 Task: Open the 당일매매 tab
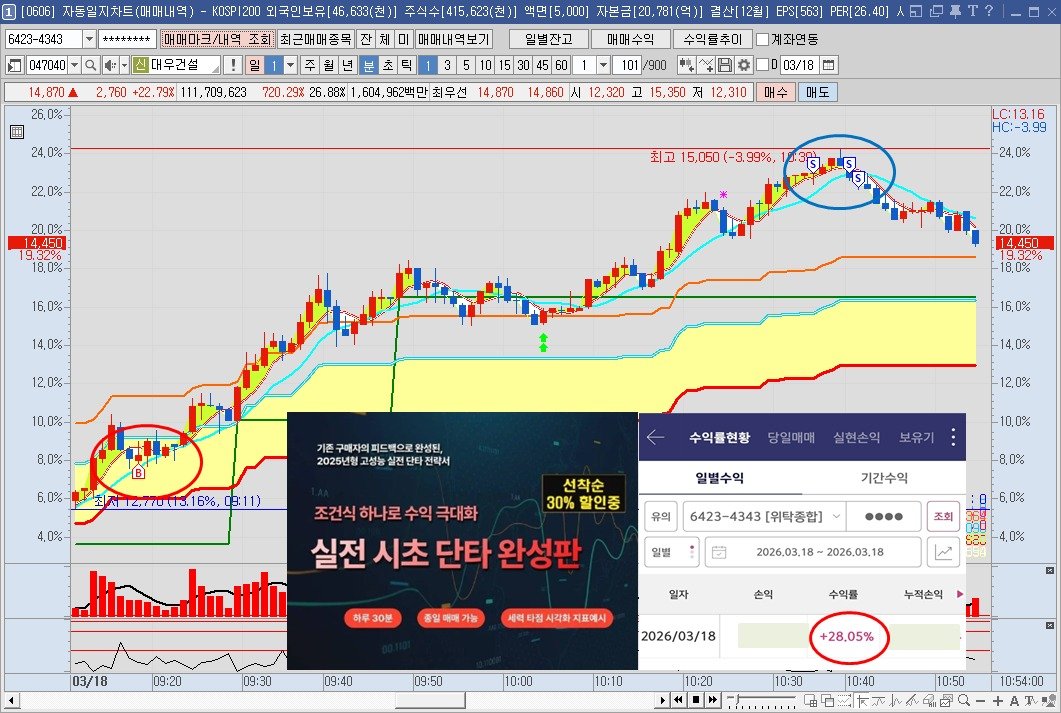point(790,437)
